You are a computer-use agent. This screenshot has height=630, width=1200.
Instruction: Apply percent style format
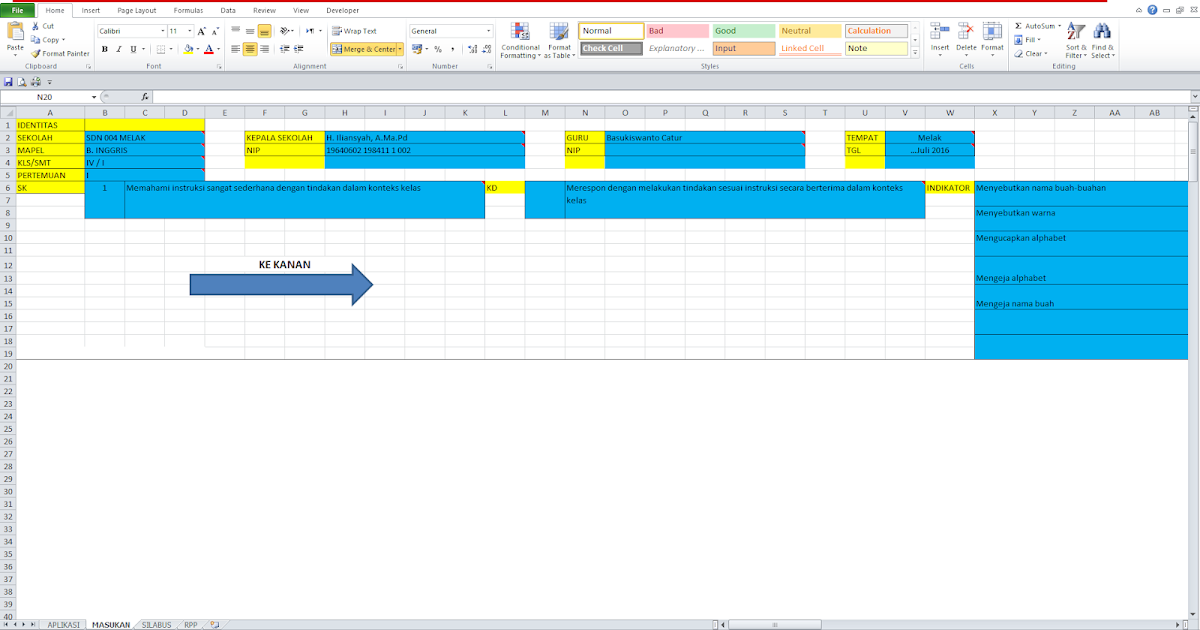click(438, 48)
